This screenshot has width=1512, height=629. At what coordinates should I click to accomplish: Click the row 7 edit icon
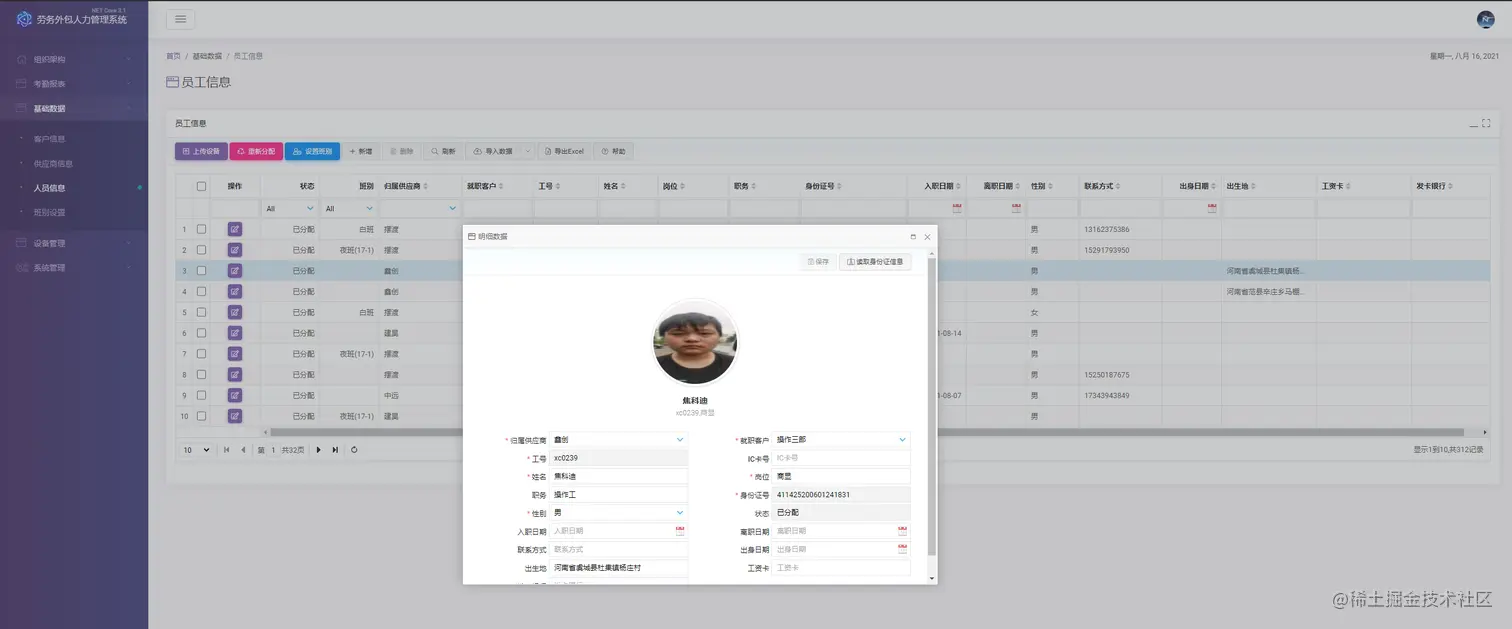[x=235, y=354]
